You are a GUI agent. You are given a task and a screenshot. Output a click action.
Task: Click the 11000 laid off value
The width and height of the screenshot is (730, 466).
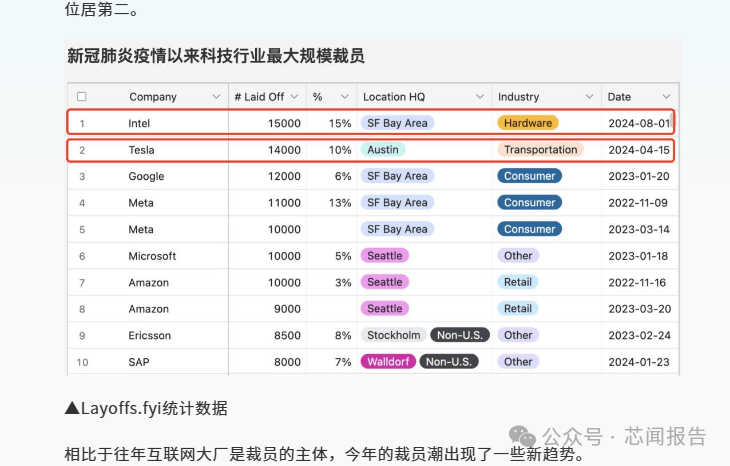(x=284, y=203)
